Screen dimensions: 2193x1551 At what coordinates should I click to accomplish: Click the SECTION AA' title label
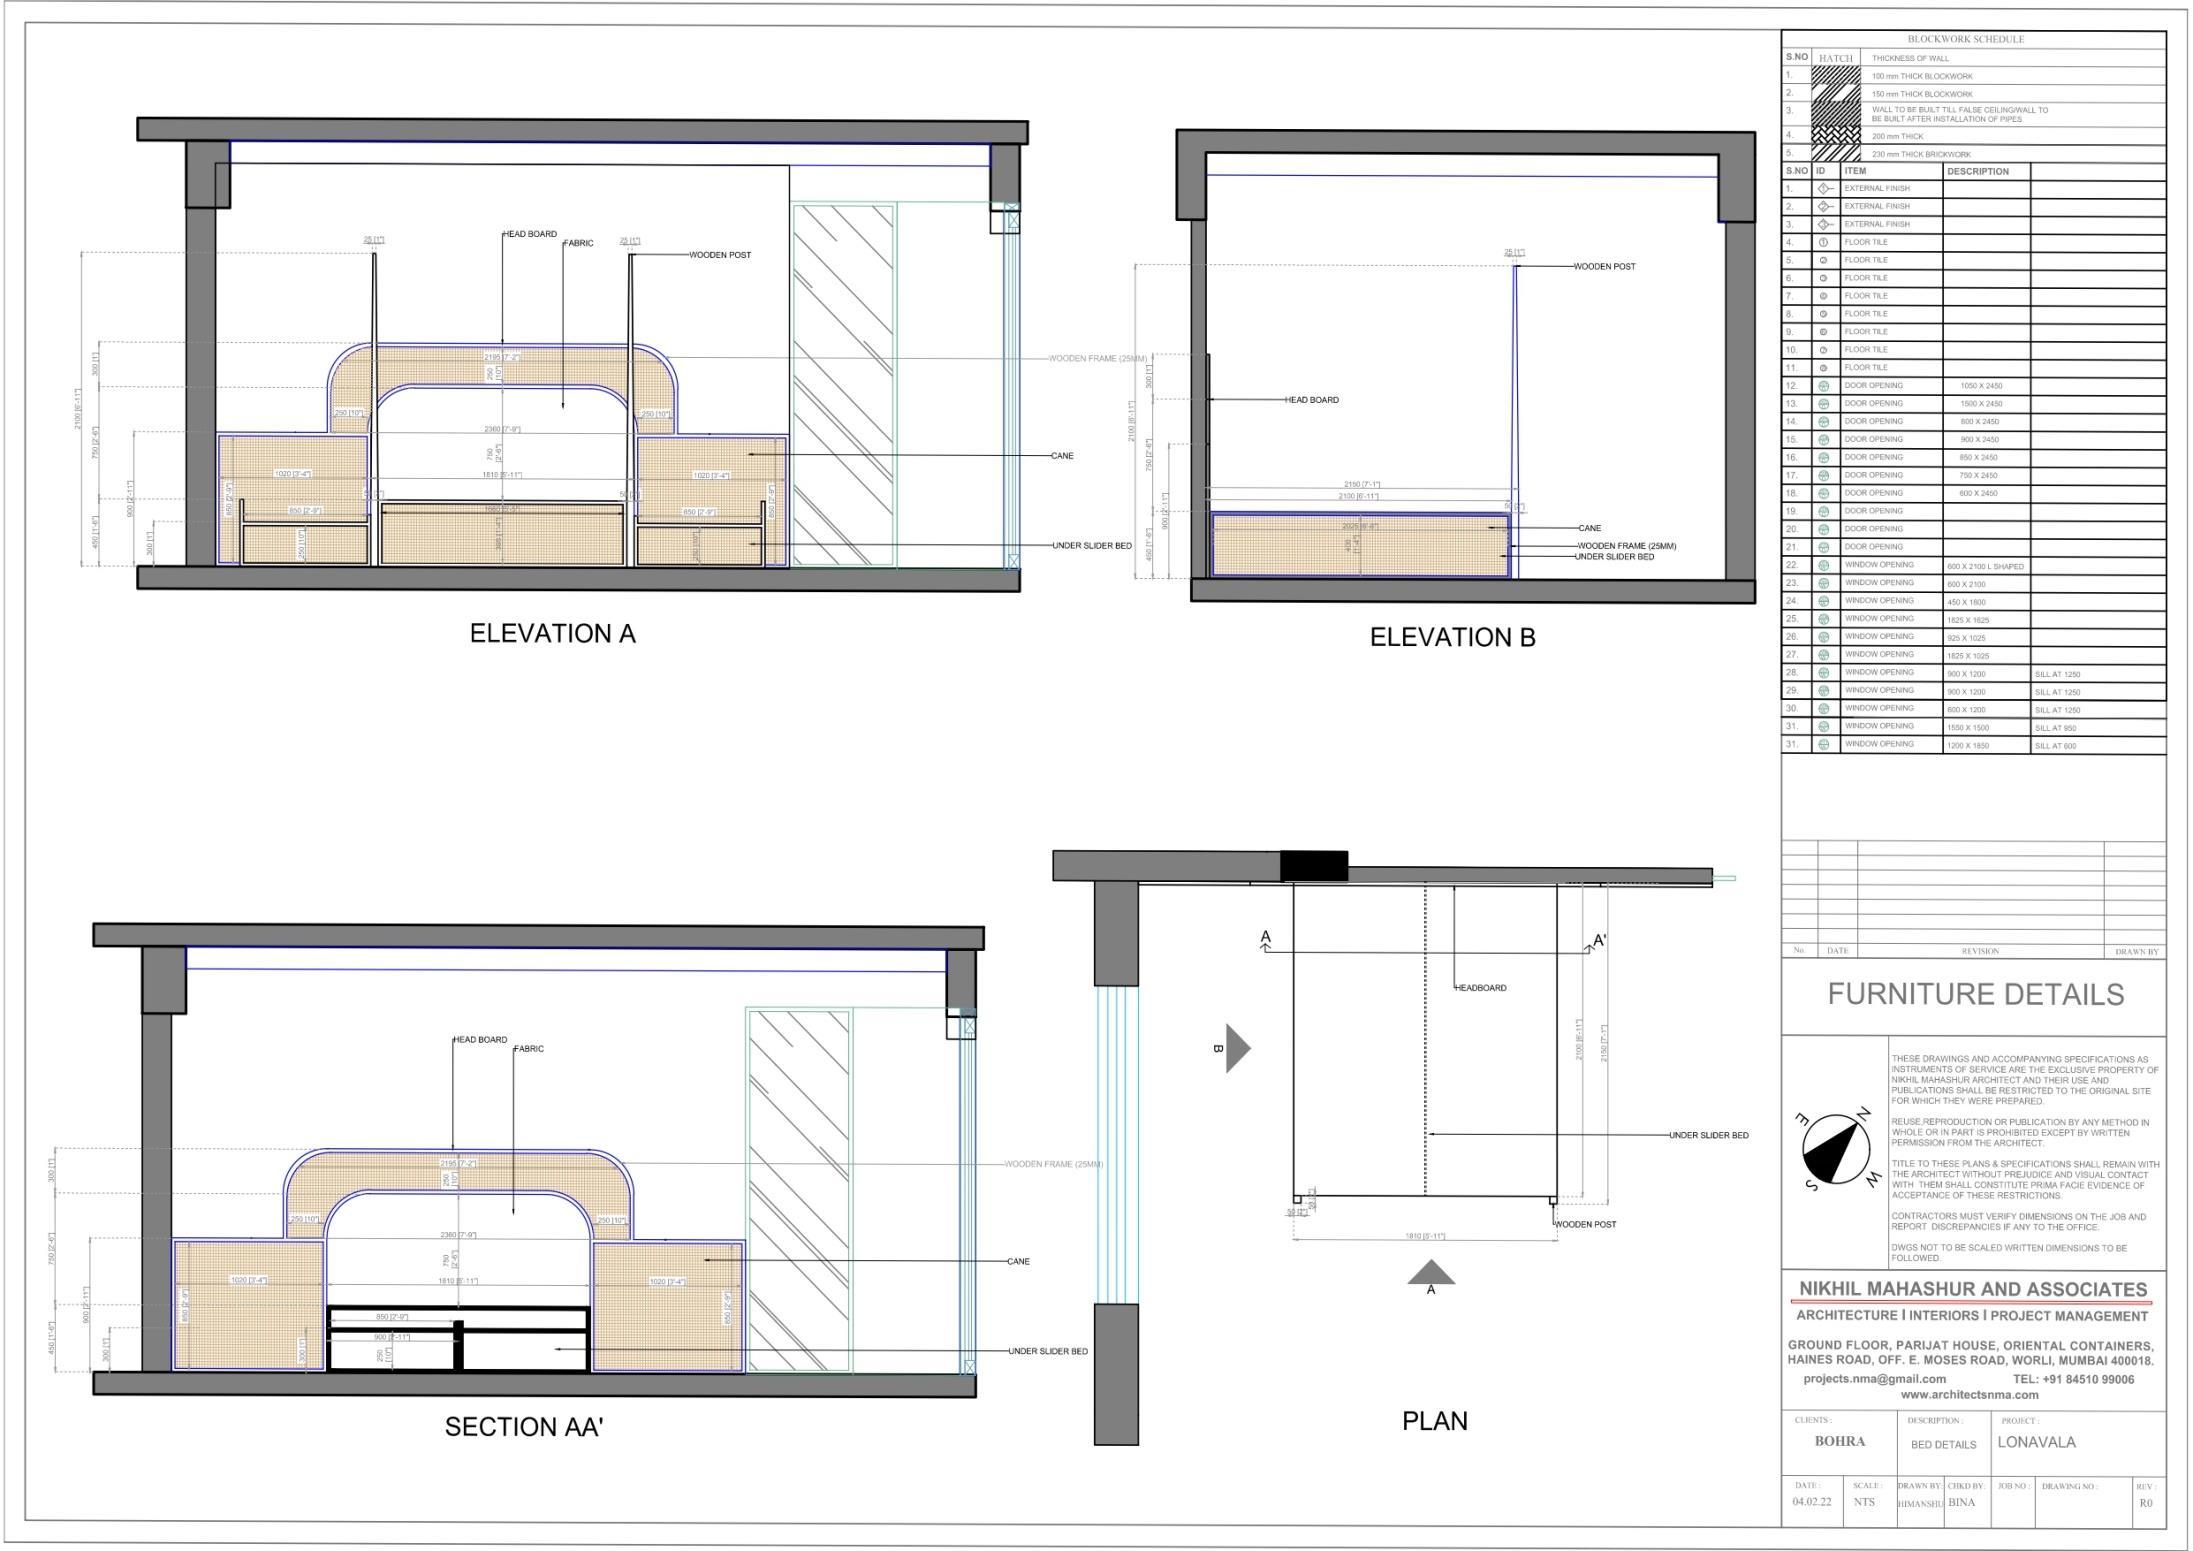pyautogui.click(x=524, y=1426)
